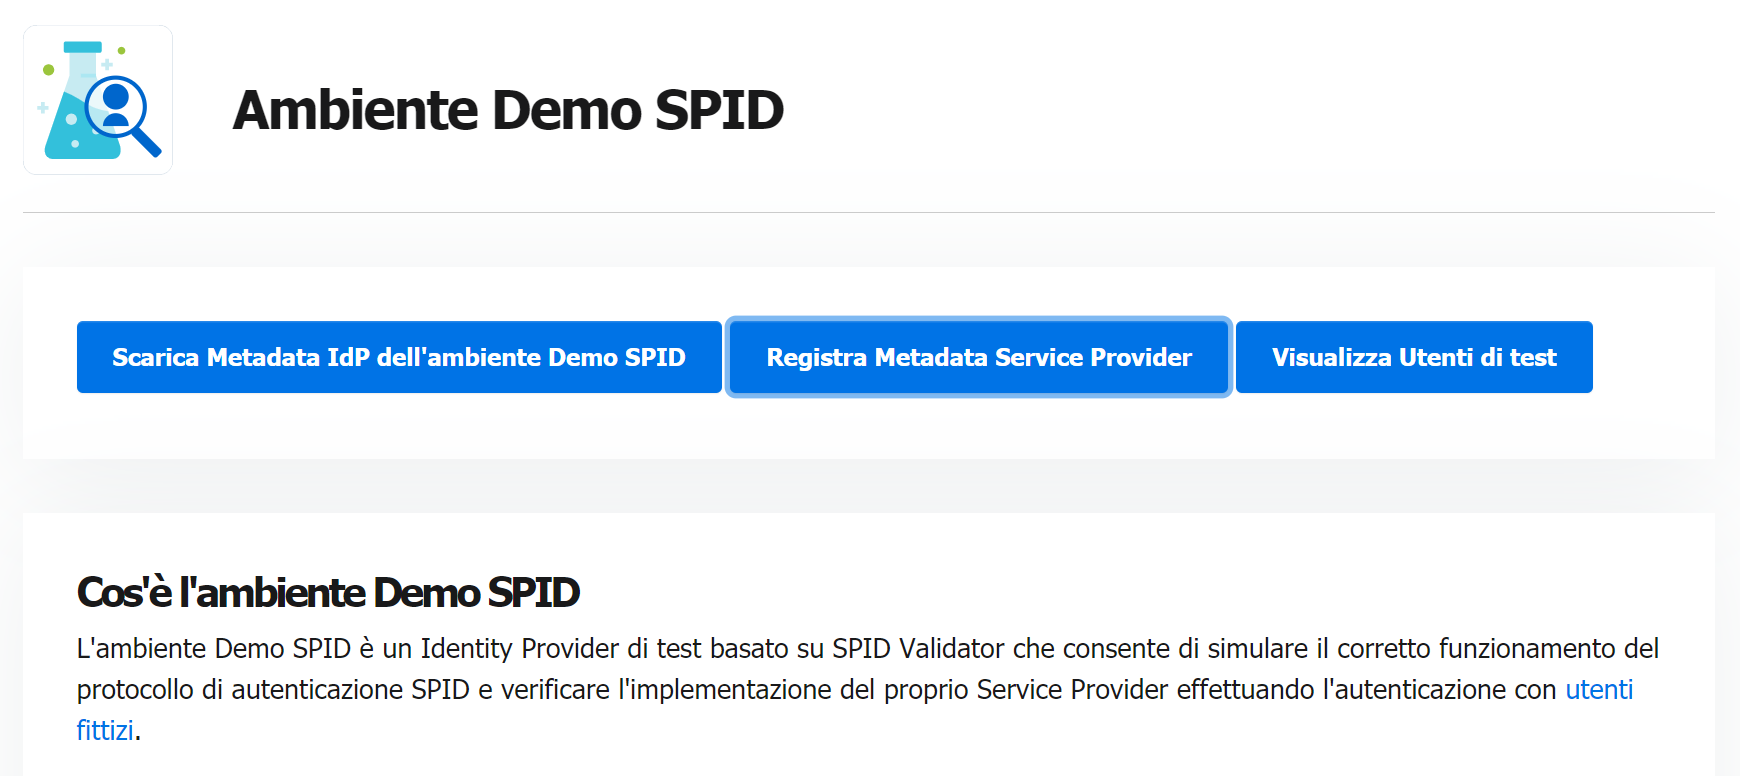This screenshot has width=1740, height=776.
Task: Click the 'Cos'è l'ambiente Demo SPID' heading
Action: (328, 593)
